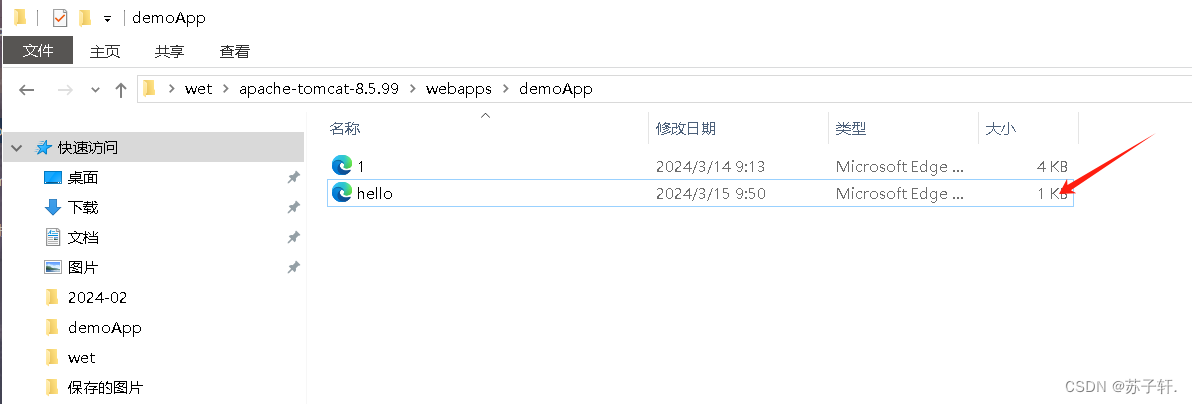This screenshot has height=404, width=1192.
Task: Collapse the 快速访问 tree node
Action: [17, 148]
